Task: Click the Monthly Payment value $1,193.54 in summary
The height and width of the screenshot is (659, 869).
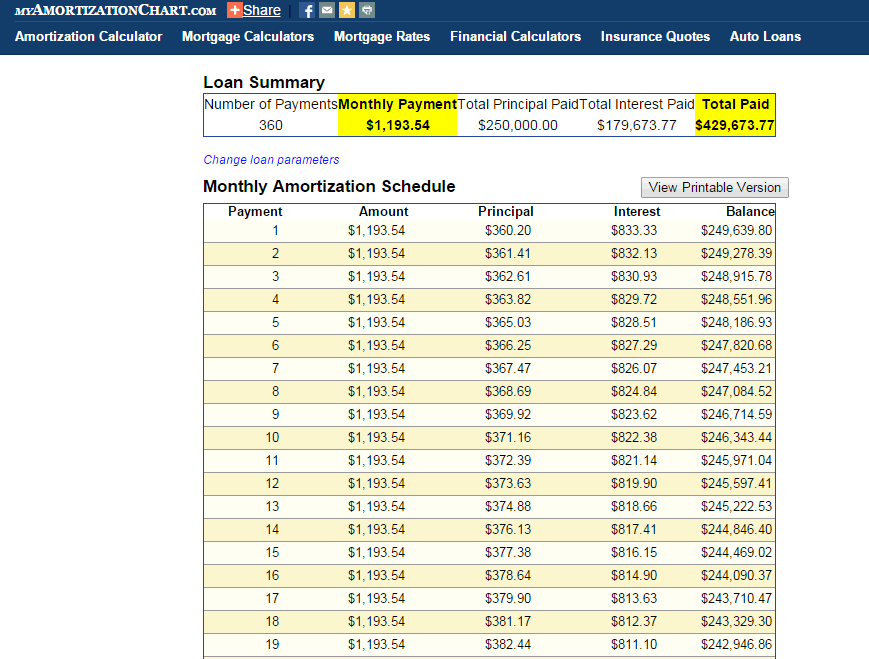Action: [x=398, y=125]
